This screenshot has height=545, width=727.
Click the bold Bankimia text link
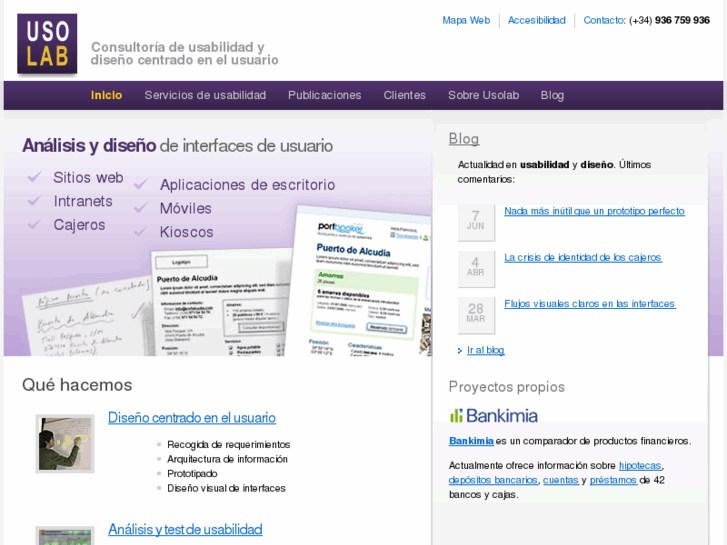pyautogui.click(x=471, y=441)
